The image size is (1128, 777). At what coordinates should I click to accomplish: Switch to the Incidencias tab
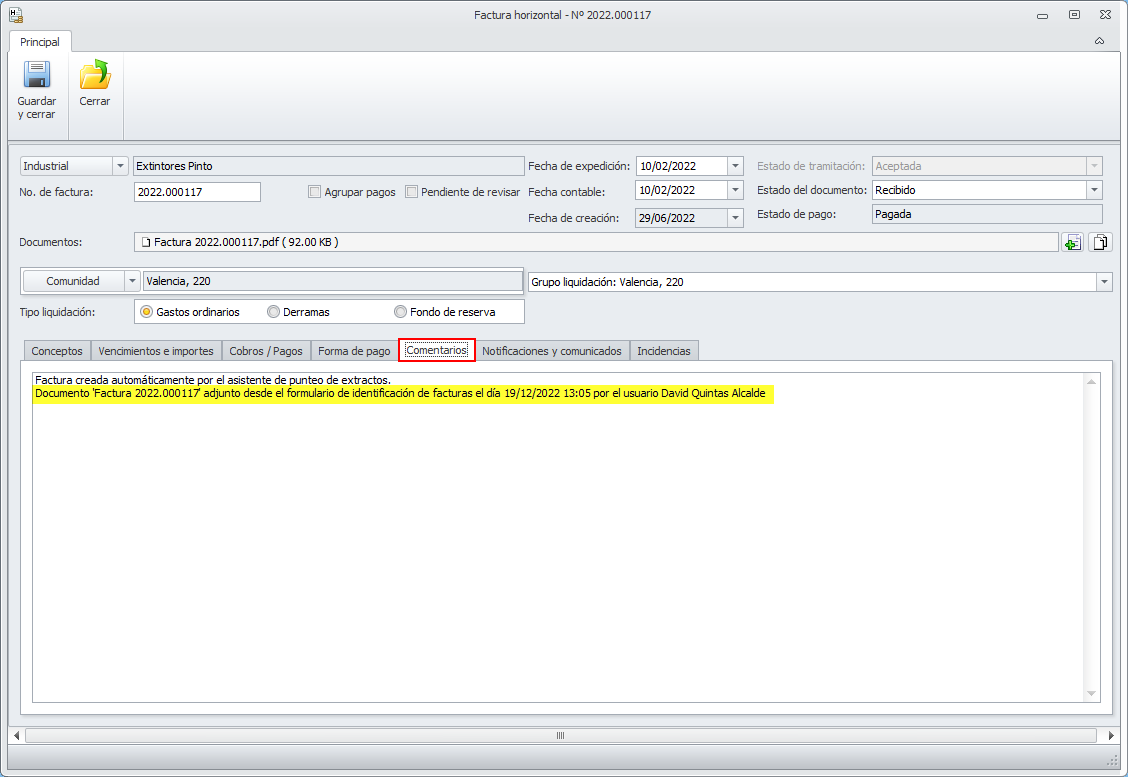[x=663, y=351]
